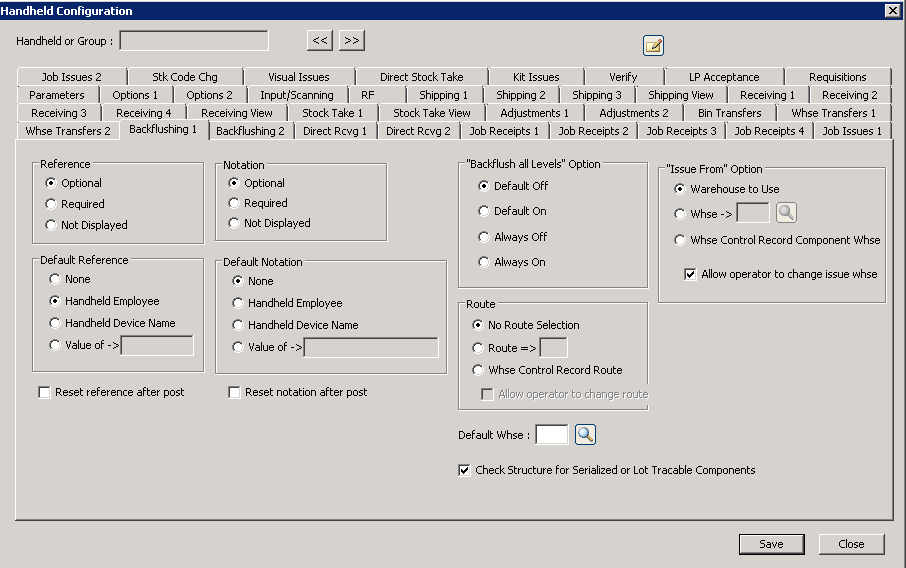Click the Handheld or Group field
The image size is (906, 568).
pyautogui.click(x=194, y=41)
